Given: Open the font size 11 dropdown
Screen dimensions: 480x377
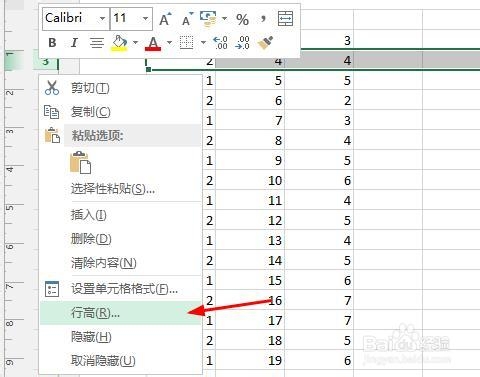Looking at the screenshot, I should (145, 18).
